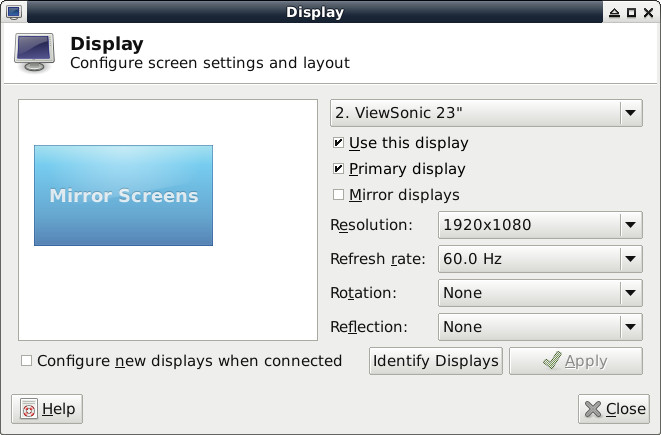Screen dimensions: 661x435
Task: Maximize the Display window
Action: click(631, 13)
